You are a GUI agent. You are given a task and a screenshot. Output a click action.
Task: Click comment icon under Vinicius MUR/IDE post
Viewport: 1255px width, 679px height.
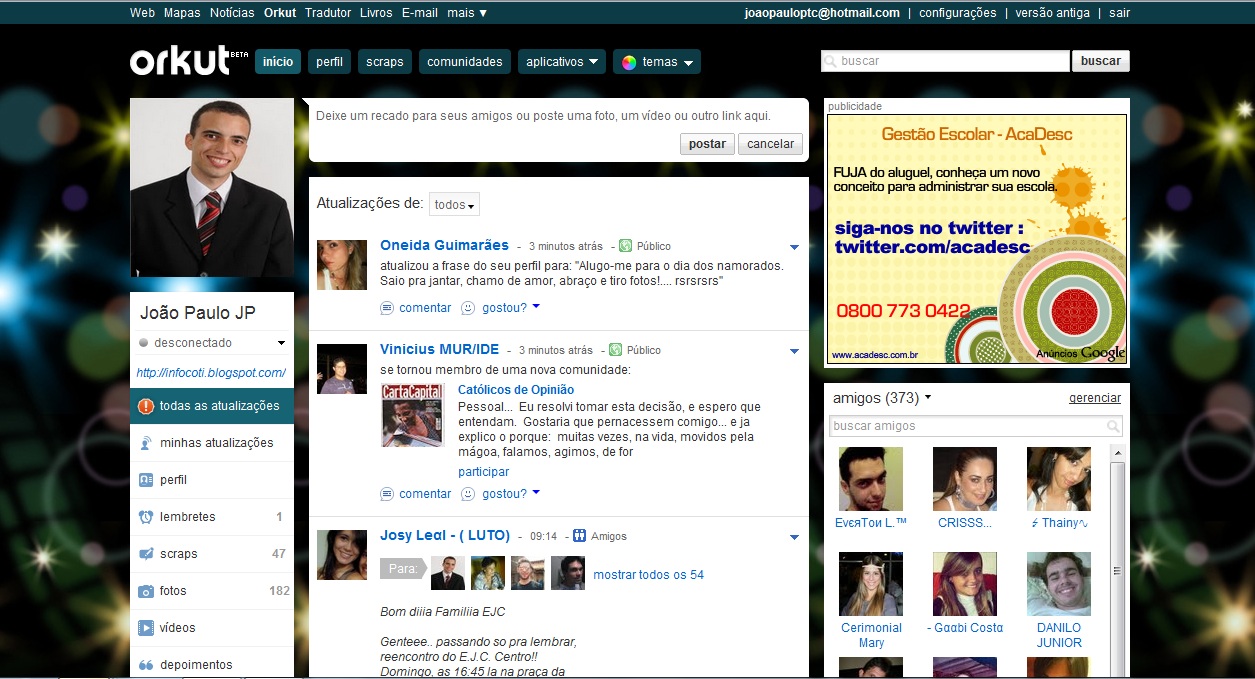387,494
